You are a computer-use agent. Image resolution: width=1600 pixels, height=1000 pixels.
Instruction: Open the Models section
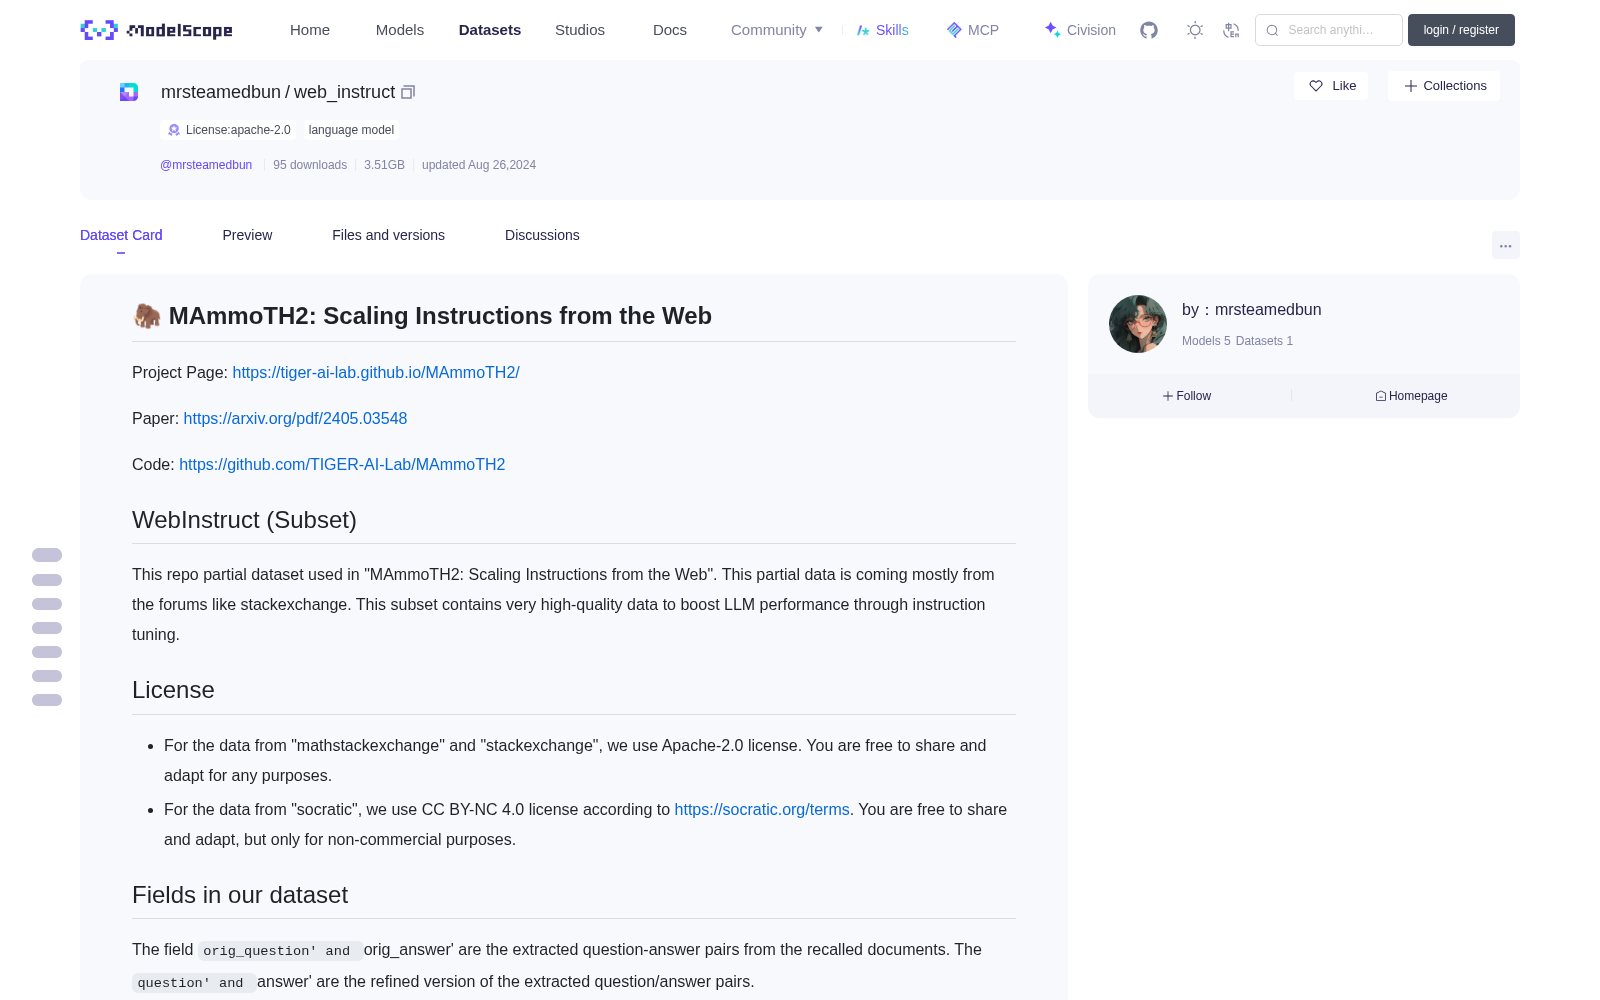pyautogui.click(x=400, y=30)
